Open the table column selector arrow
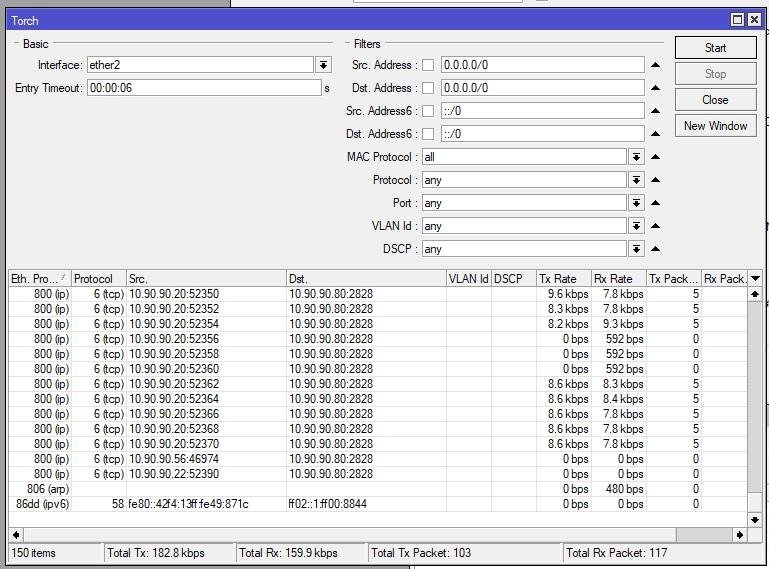The image size is (769, 569). click(755, 279)
